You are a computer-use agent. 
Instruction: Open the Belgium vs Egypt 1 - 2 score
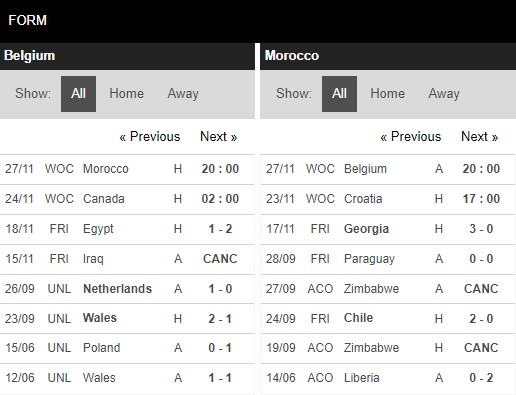pyautogui.click(x=220, y=229)
